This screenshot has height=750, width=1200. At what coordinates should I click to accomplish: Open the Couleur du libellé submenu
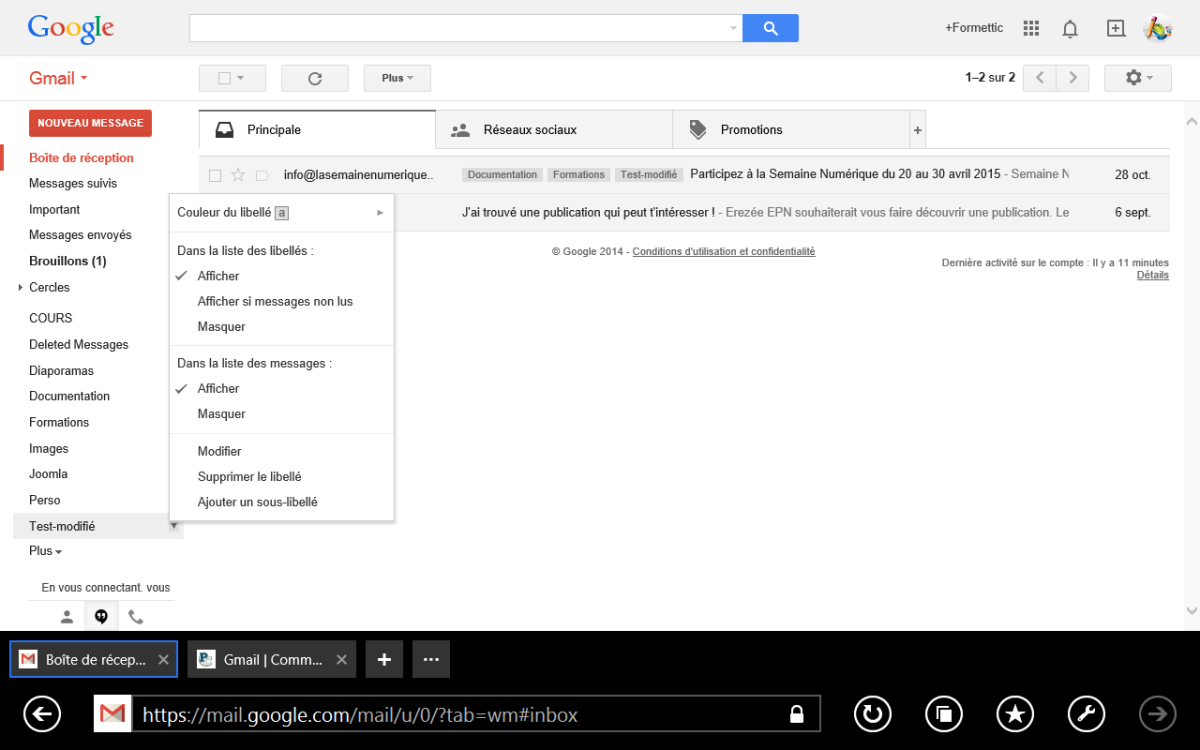pyautogui.click(x=282, y=212)
